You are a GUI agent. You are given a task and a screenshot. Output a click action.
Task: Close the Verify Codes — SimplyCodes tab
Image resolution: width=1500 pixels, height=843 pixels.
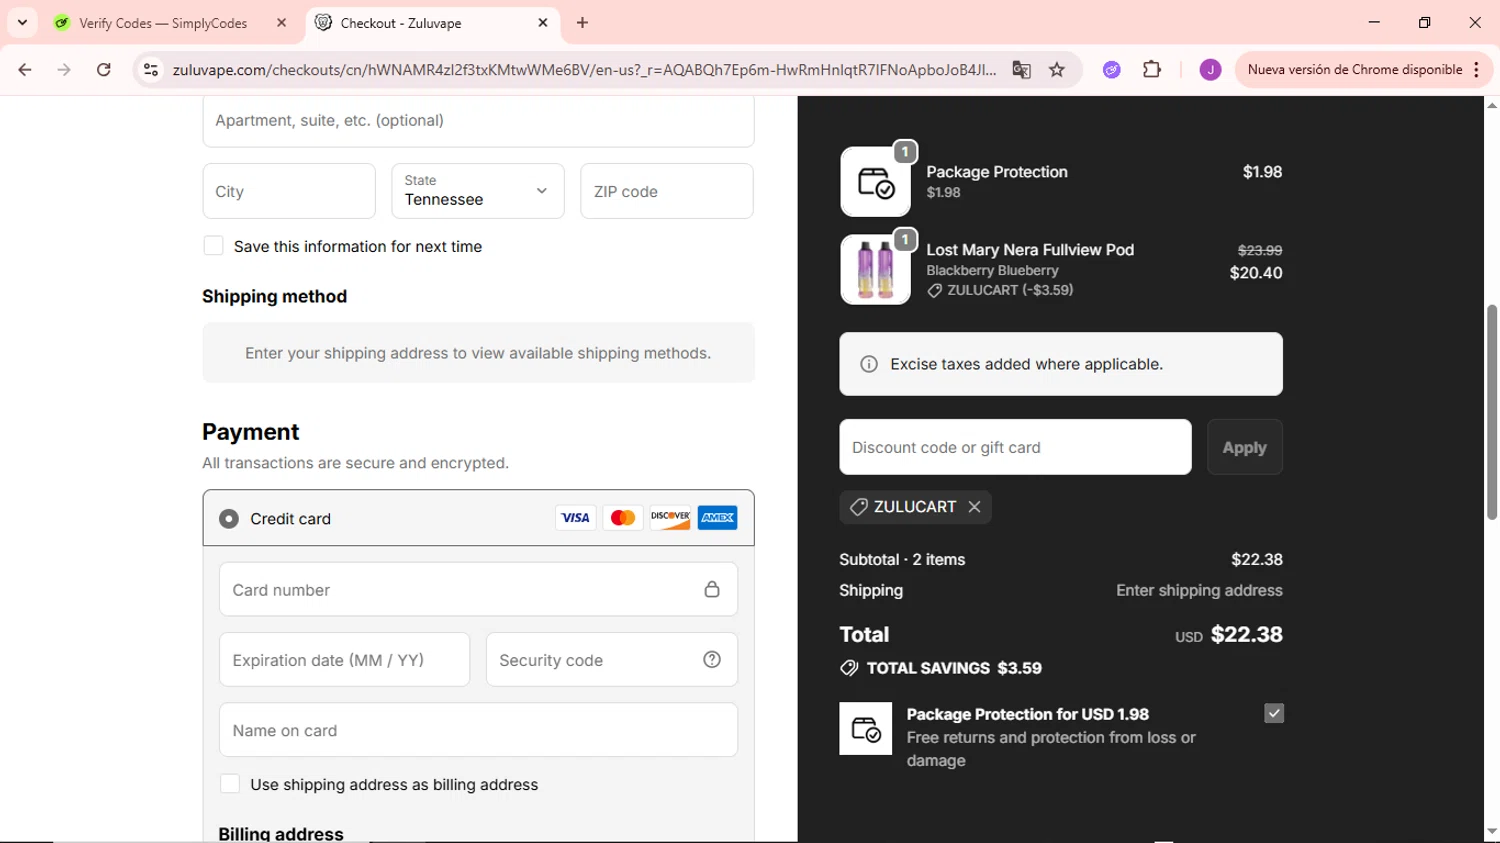pos(282,23)
